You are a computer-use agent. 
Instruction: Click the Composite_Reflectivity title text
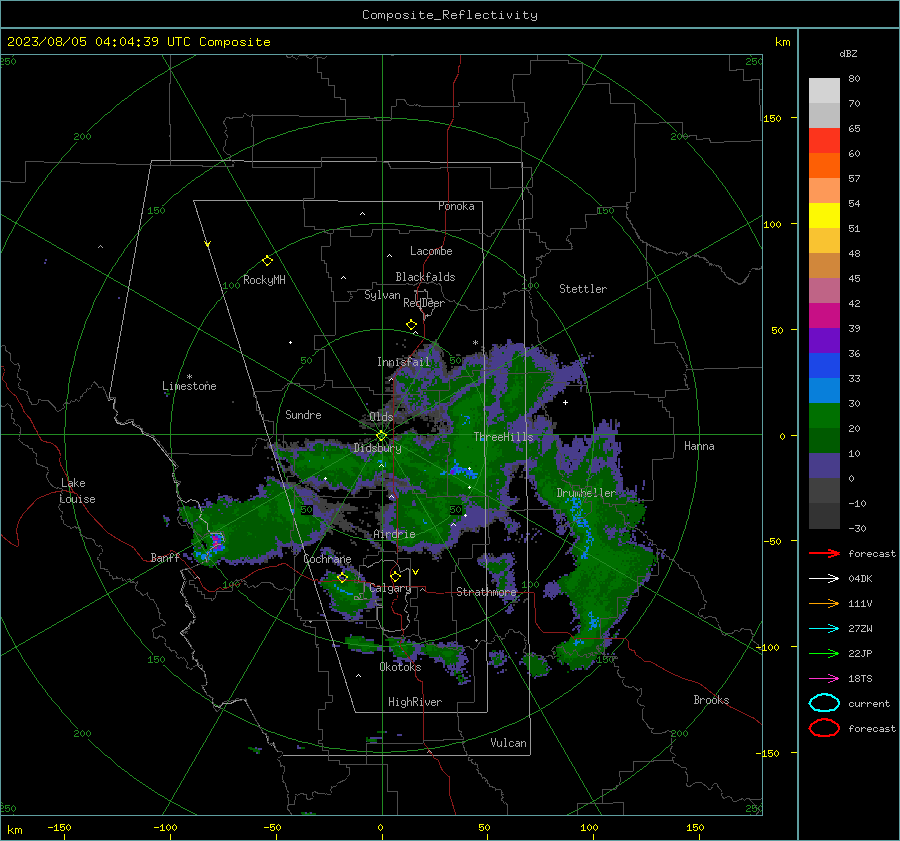coord(449,15)
